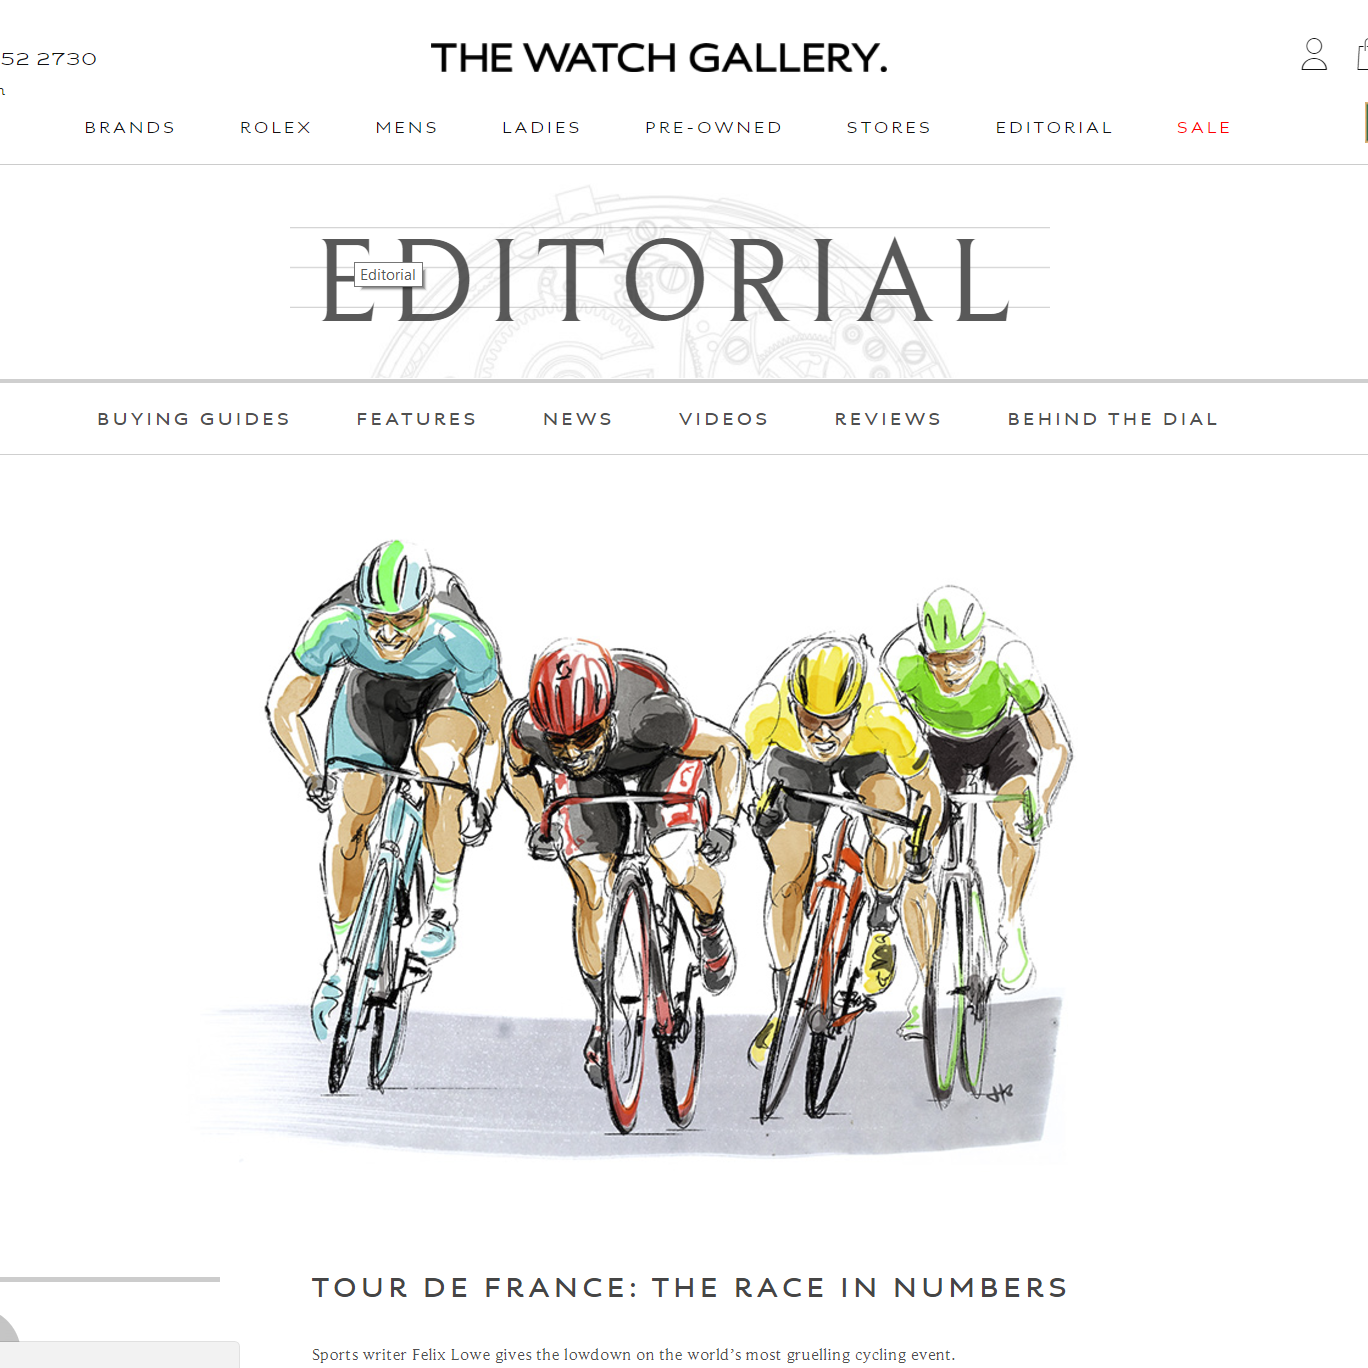Select Pre-Owned in navigation bar

click(714, 128)
